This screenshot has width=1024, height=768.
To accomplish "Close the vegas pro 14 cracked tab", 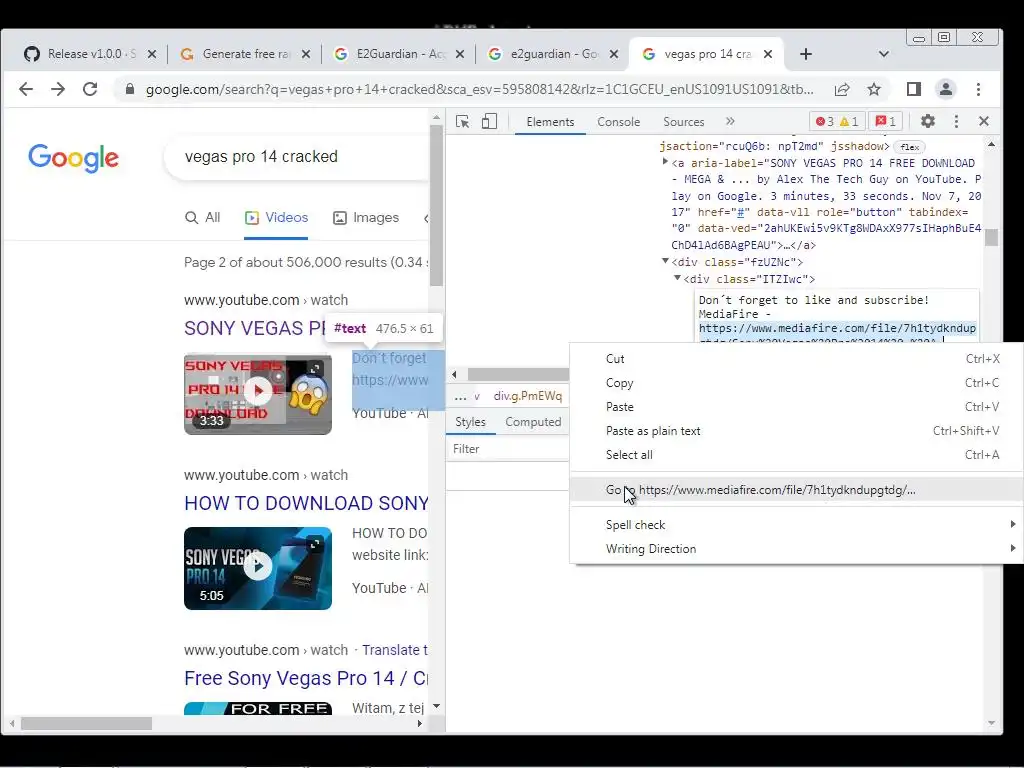I will (768, 54).
